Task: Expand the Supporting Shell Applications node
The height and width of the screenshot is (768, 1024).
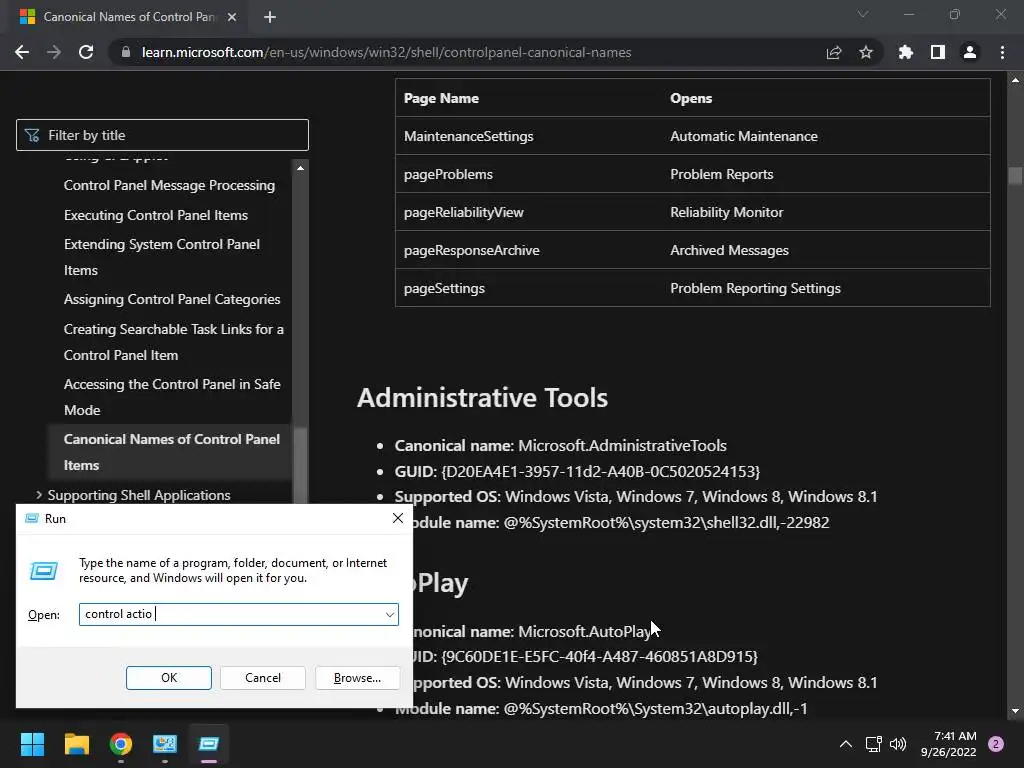Action: pyautogui.click(x=39, y=495)
